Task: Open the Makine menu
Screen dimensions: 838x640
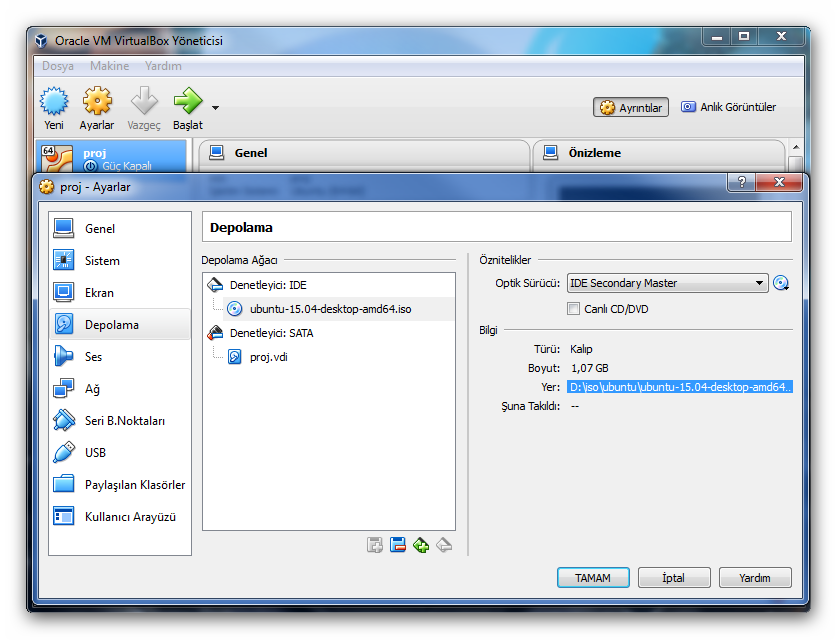Action: coord(110,66)
